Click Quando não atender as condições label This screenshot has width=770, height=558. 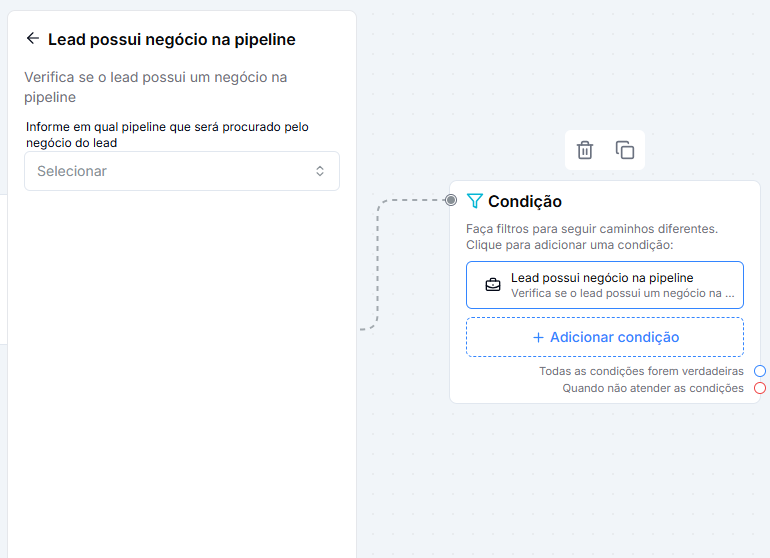(653, 388)
